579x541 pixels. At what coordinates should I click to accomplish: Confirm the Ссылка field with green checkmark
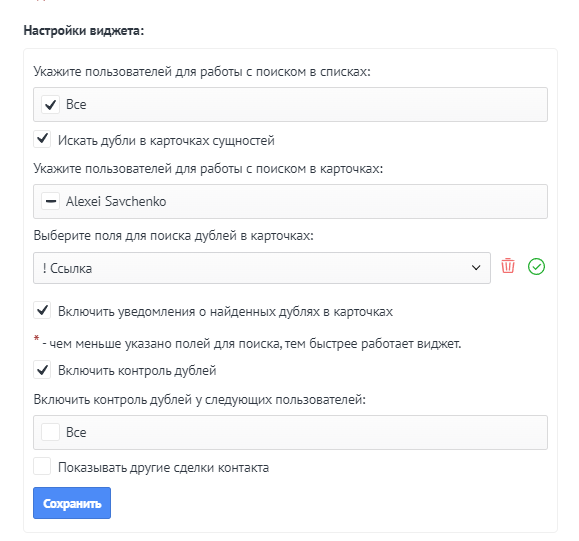536,267
